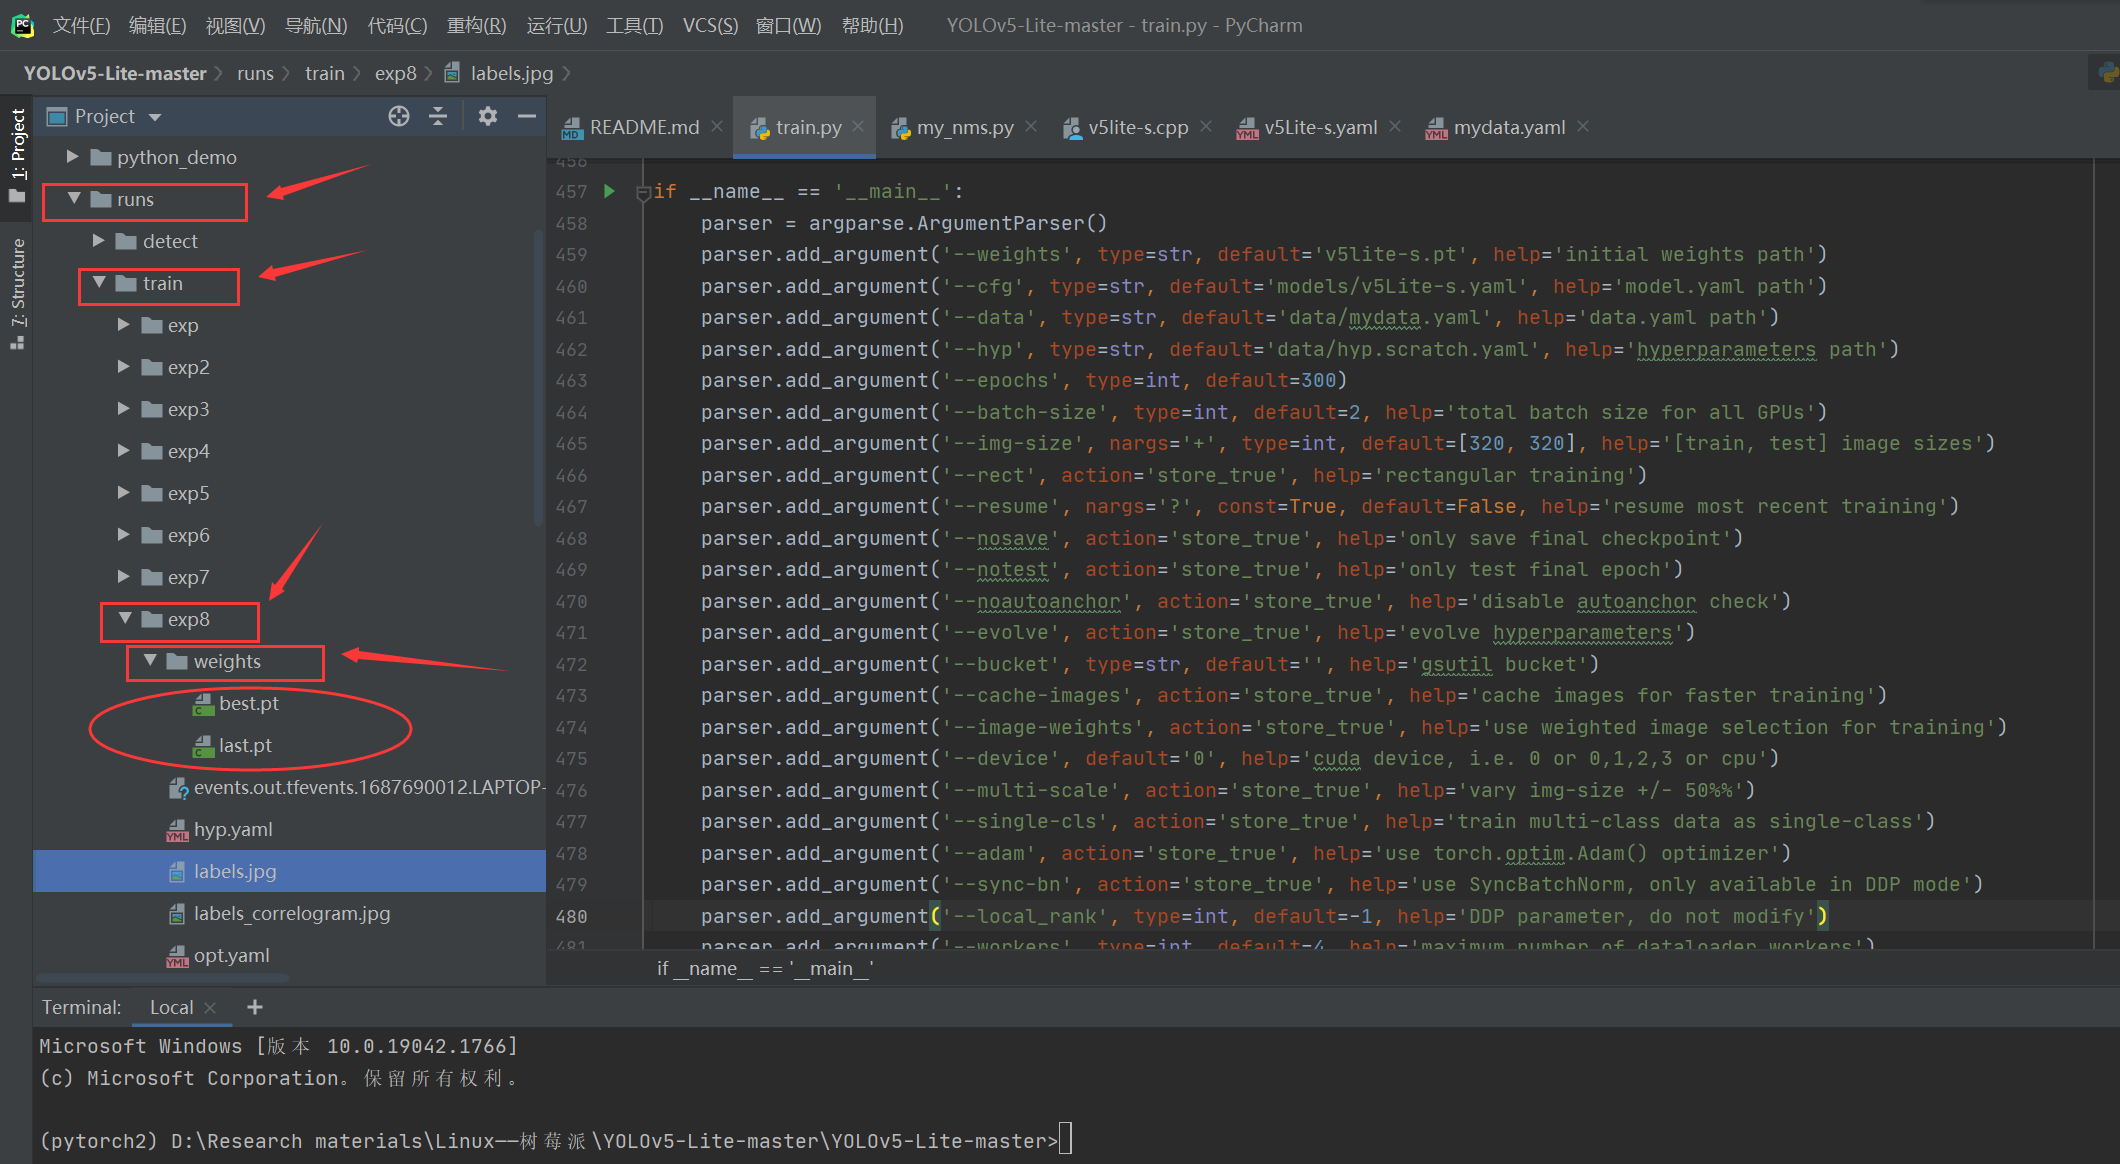Click exp8 in the breadcrumb path
Viewport: 2120px width, 1164px height.
coord(395,73)
